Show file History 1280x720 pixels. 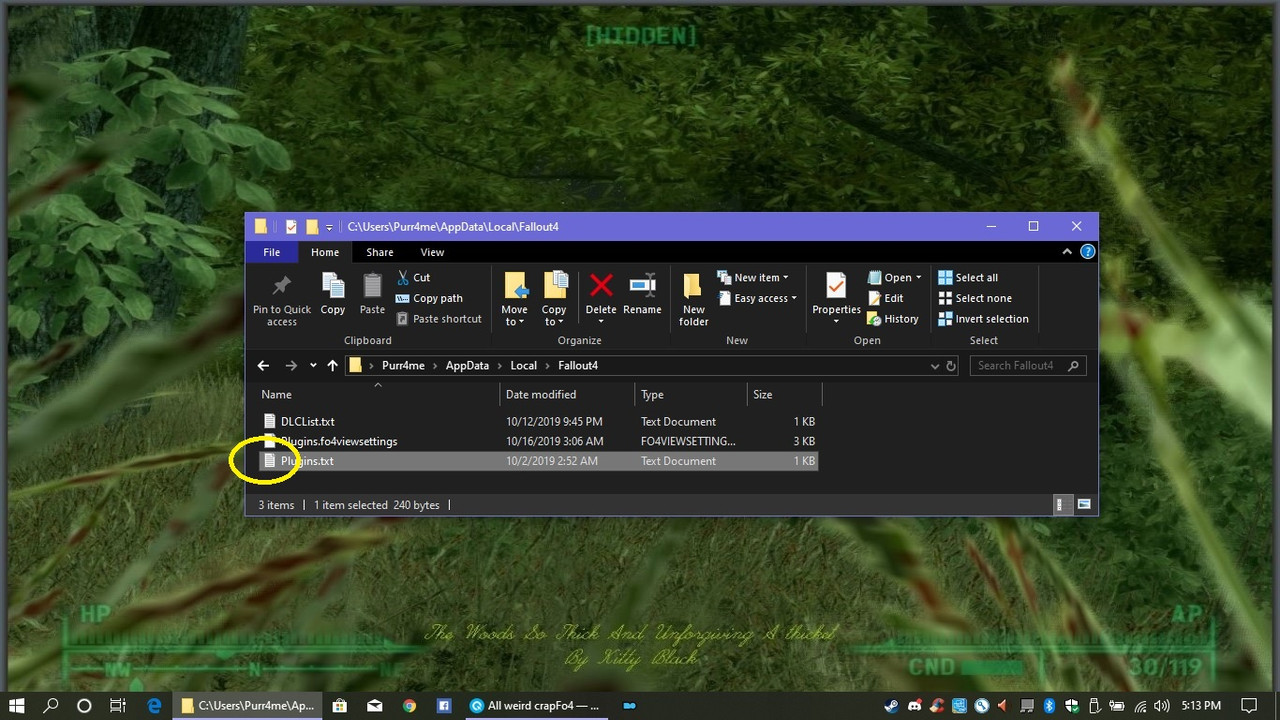tap(893, 319)
